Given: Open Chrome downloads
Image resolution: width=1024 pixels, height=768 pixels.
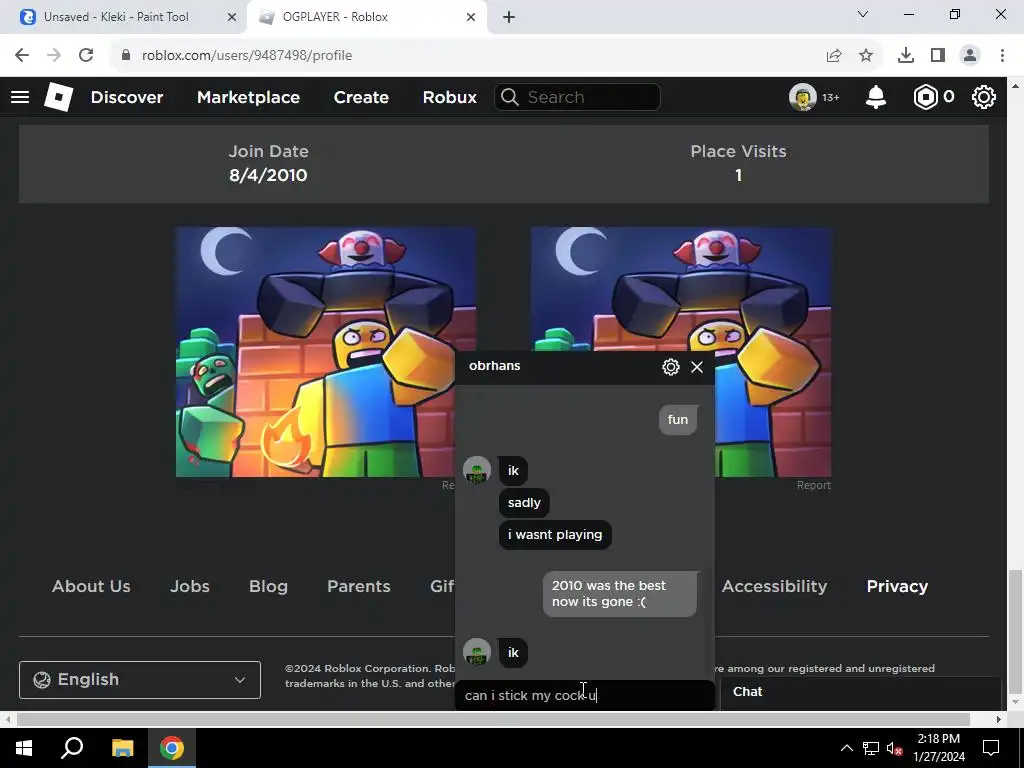Looking at the screenshot, I should click(x=906, y=56).
